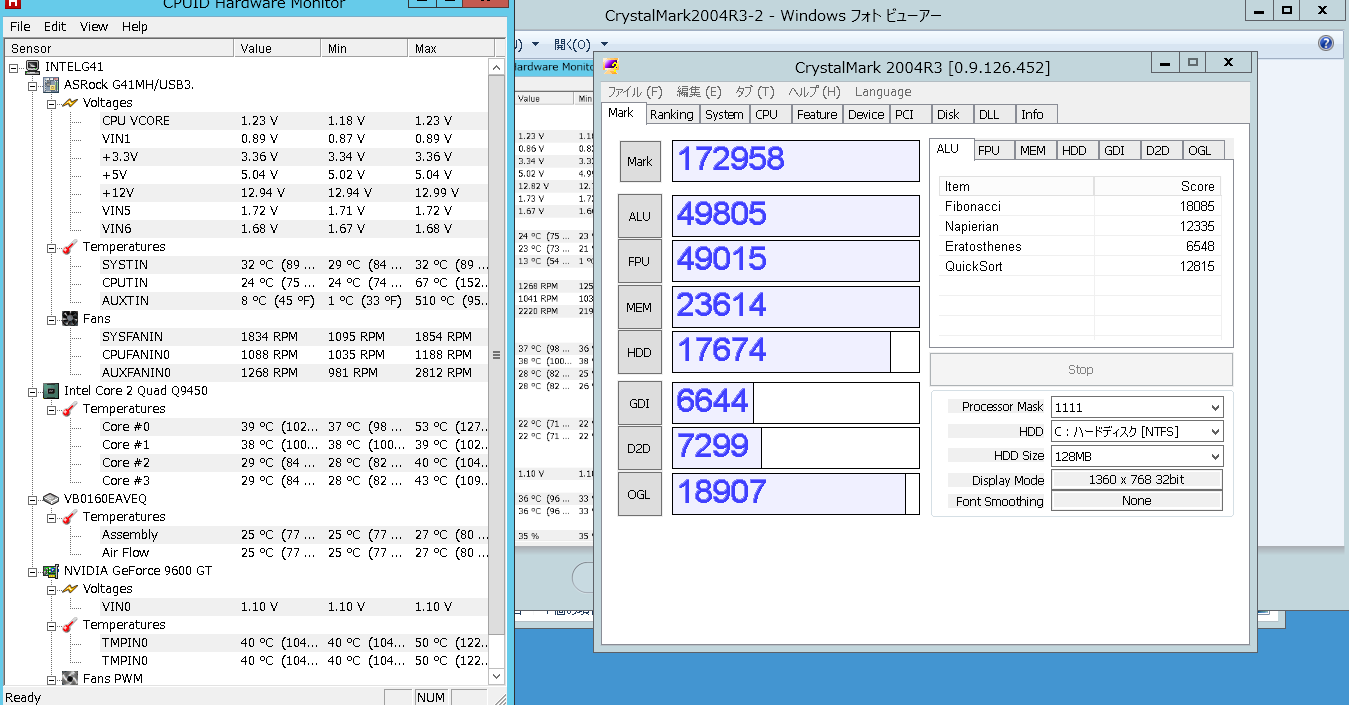Collapse the NVIDIA GeForce 9600 GT node
The height and width of the screenshot is (705, 1349).
tap(33, 571)
